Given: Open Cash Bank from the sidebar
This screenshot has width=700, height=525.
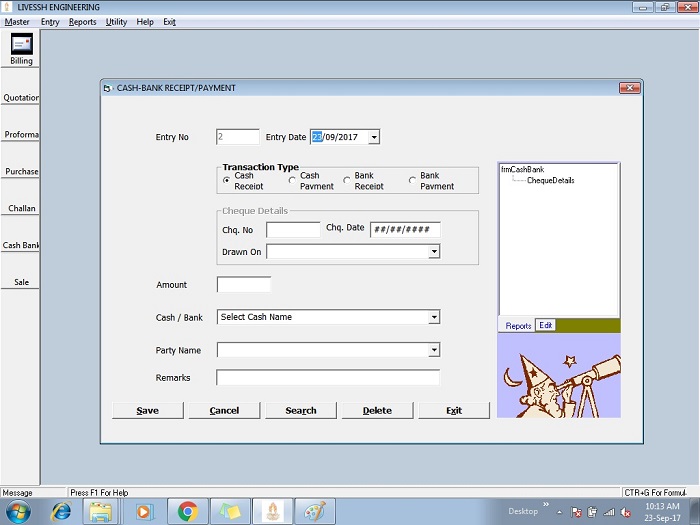Looking at the screenshot, I should (20, 245).
